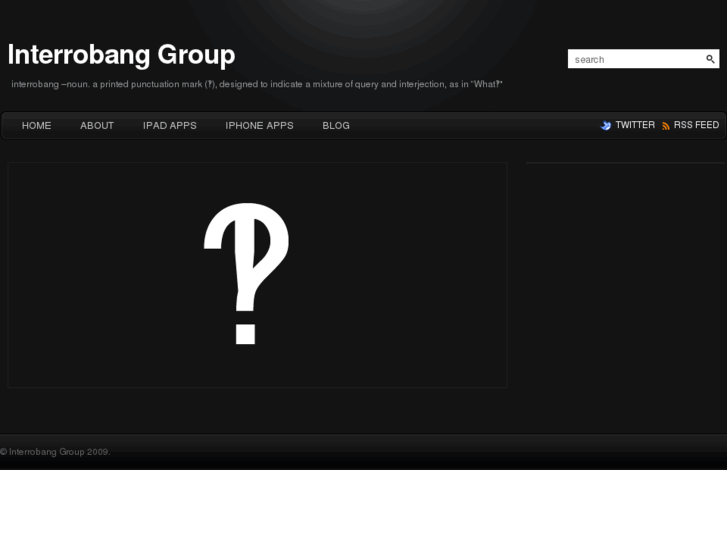Open the Home menu item

36,126
